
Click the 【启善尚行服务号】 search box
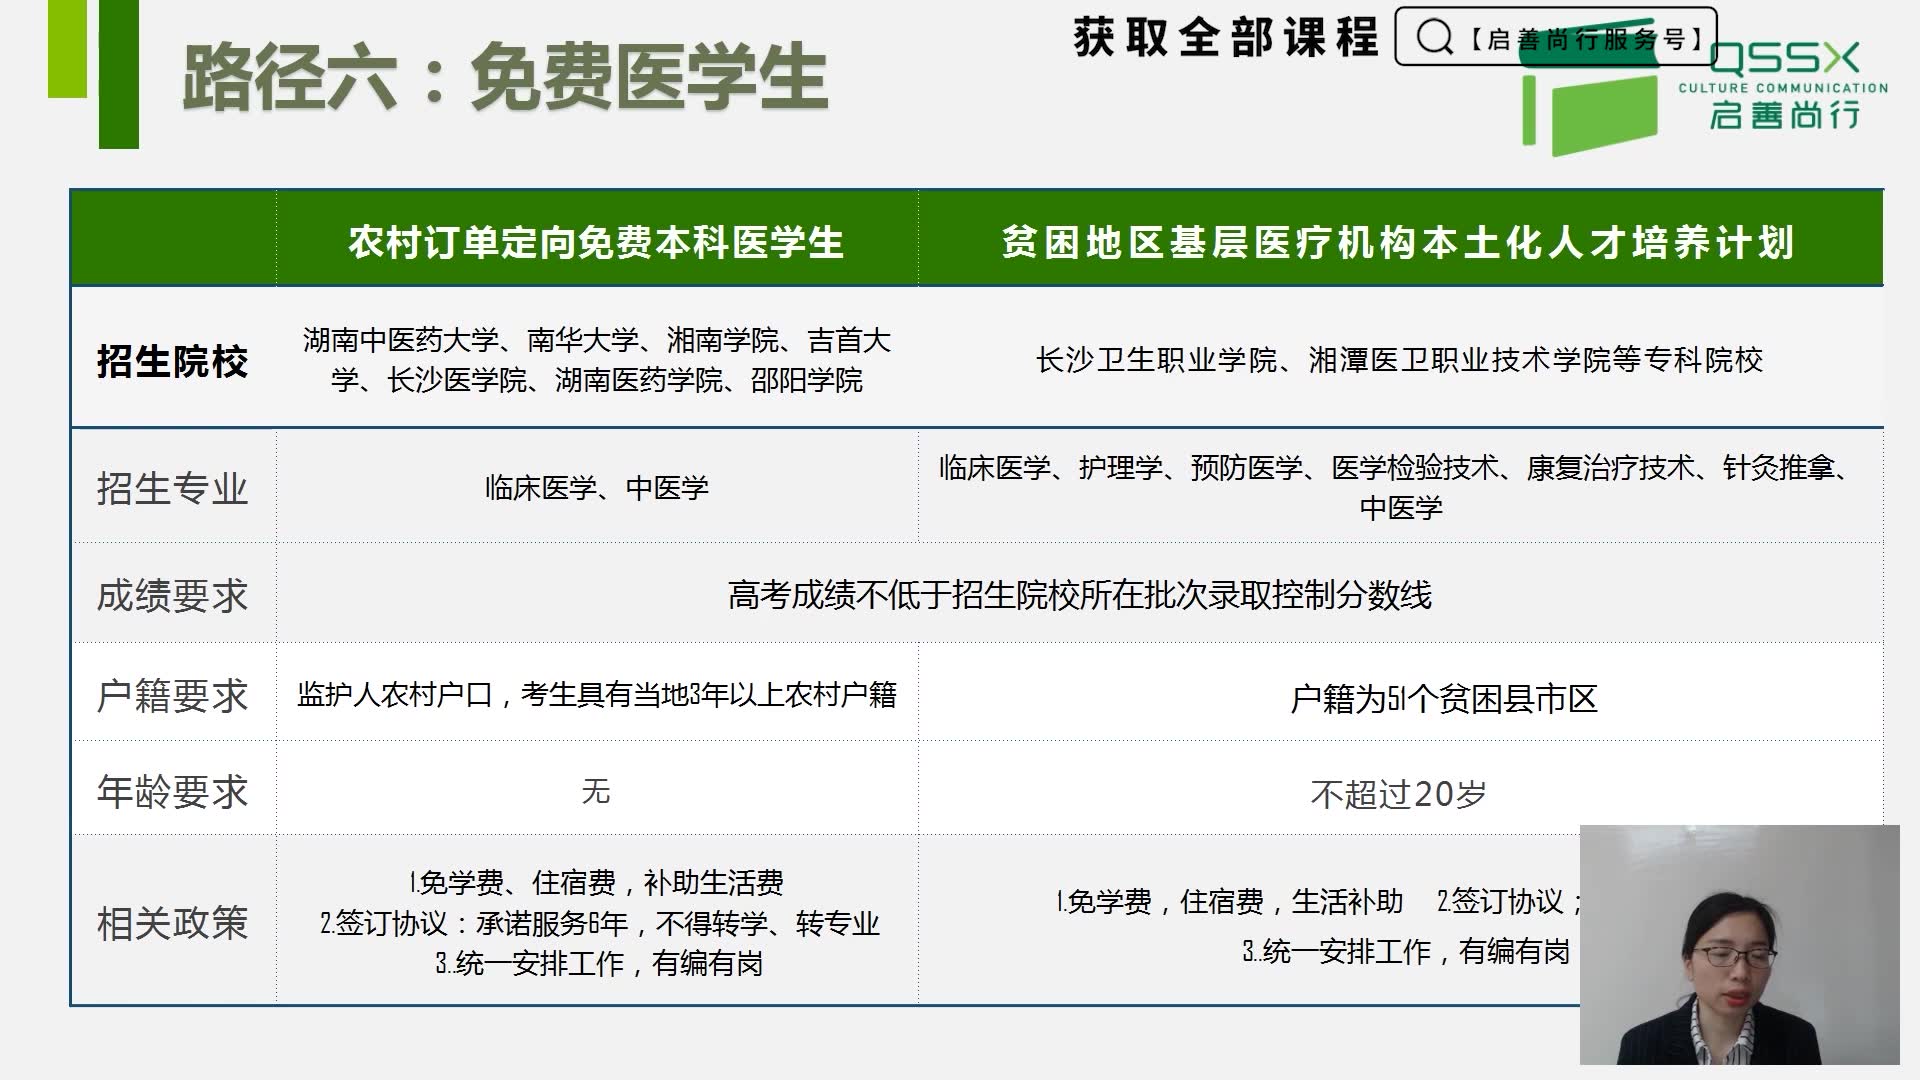pyautogui.click(x=1555, y=38)
